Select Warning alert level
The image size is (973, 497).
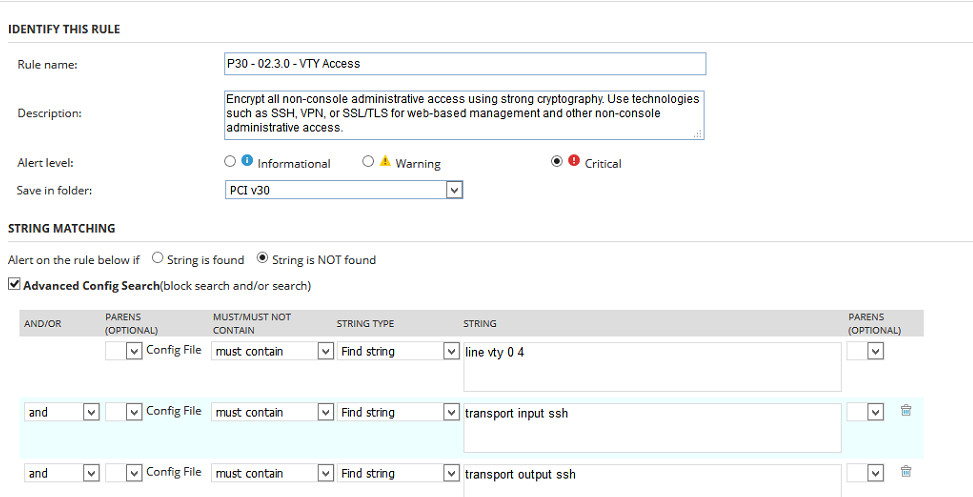tap(368, 161)
